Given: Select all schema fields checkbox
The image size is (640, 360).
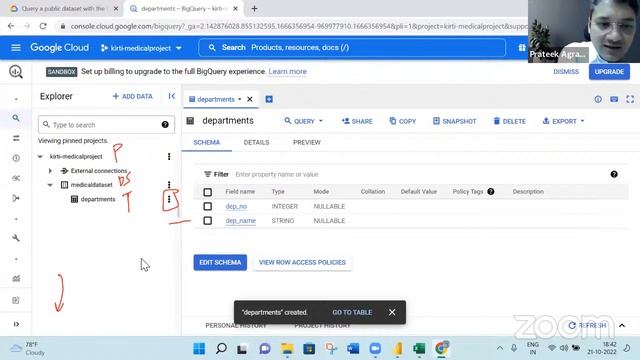Looking at the screenshot, I should point(207,192).
